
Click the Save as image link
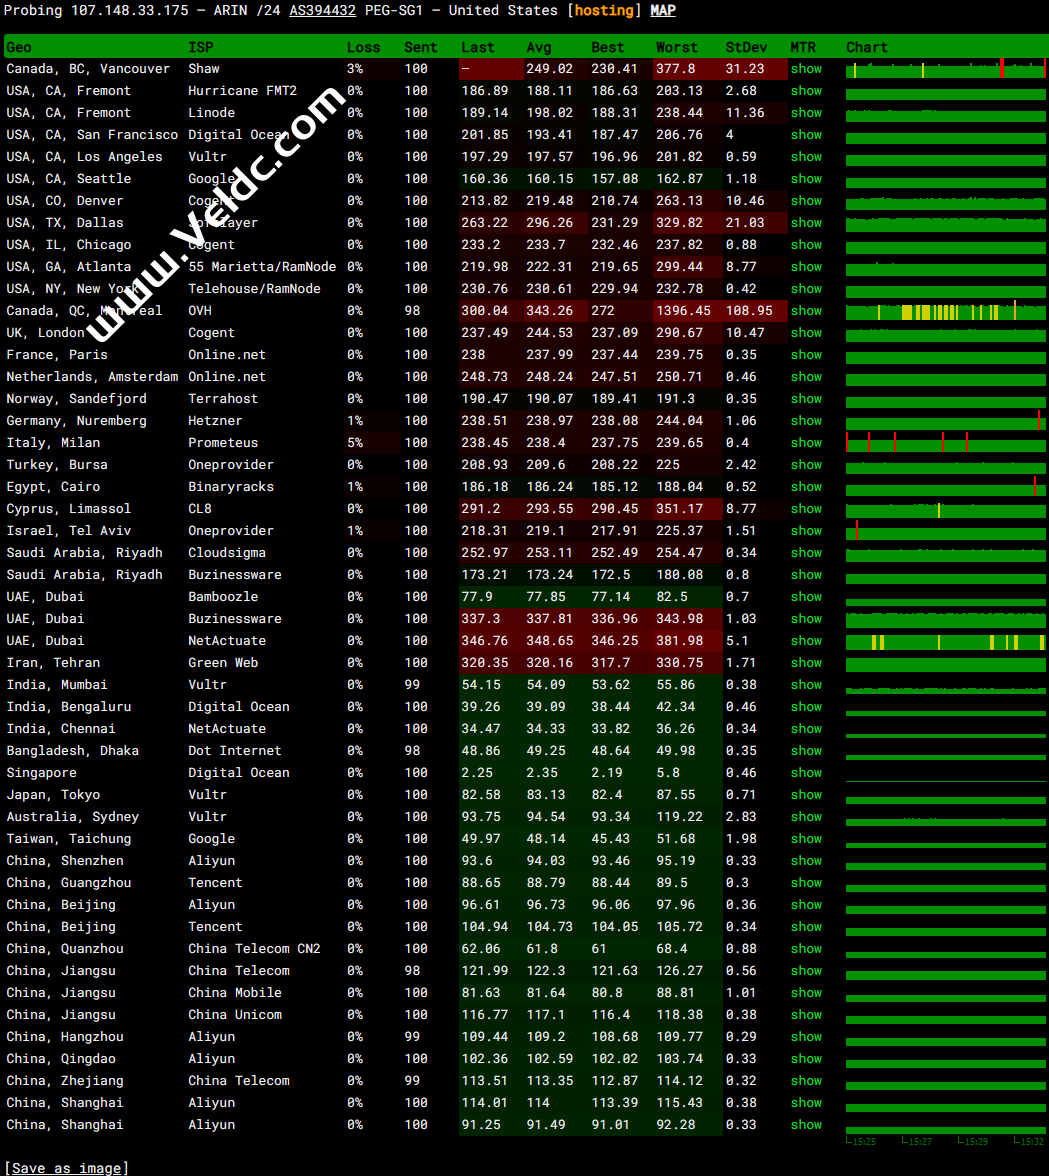67,1168
